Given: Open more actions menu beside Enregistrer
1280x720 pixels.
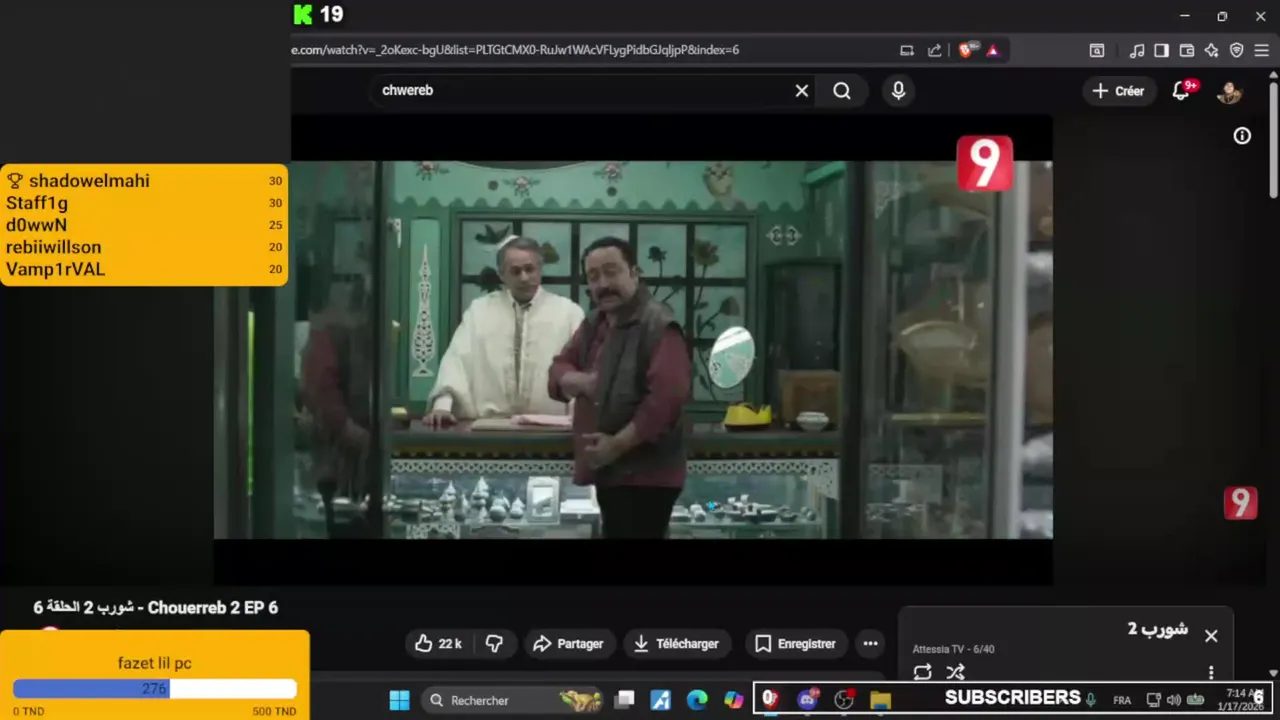Looking at the screenshot, I should click(x=870, y=644).
